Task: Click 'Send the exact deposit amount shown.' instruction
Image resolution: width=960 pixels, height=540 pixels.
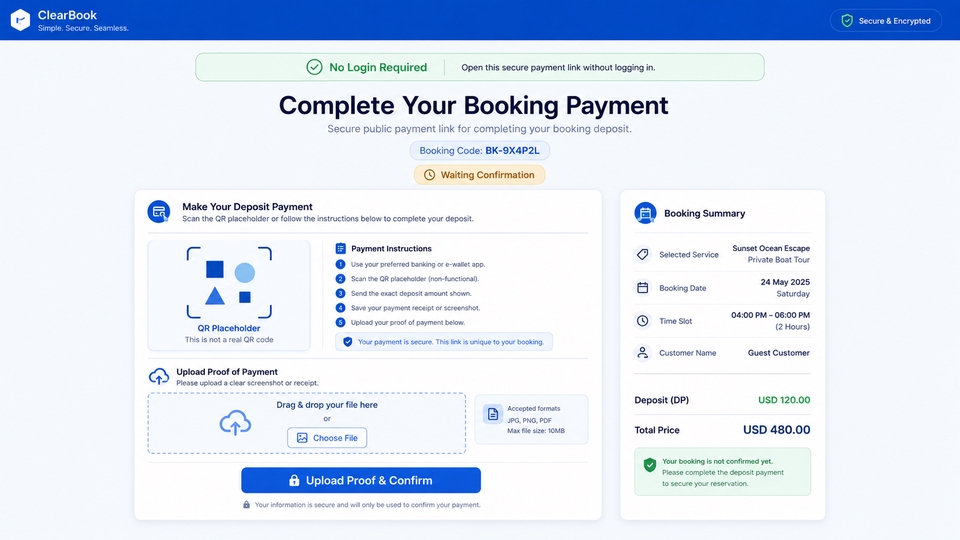Action: 411,293
